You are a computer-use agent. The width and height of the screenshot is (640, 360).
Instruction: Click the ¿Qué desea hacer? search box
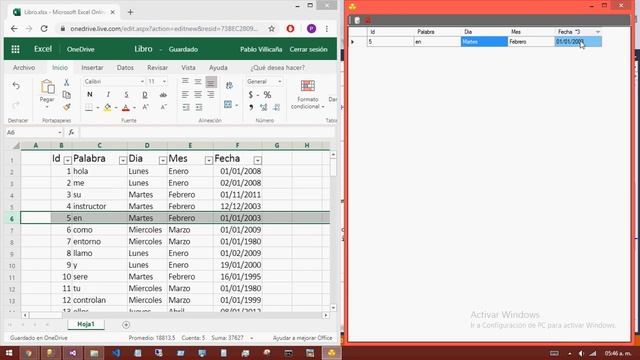click(x=278, y=68)
